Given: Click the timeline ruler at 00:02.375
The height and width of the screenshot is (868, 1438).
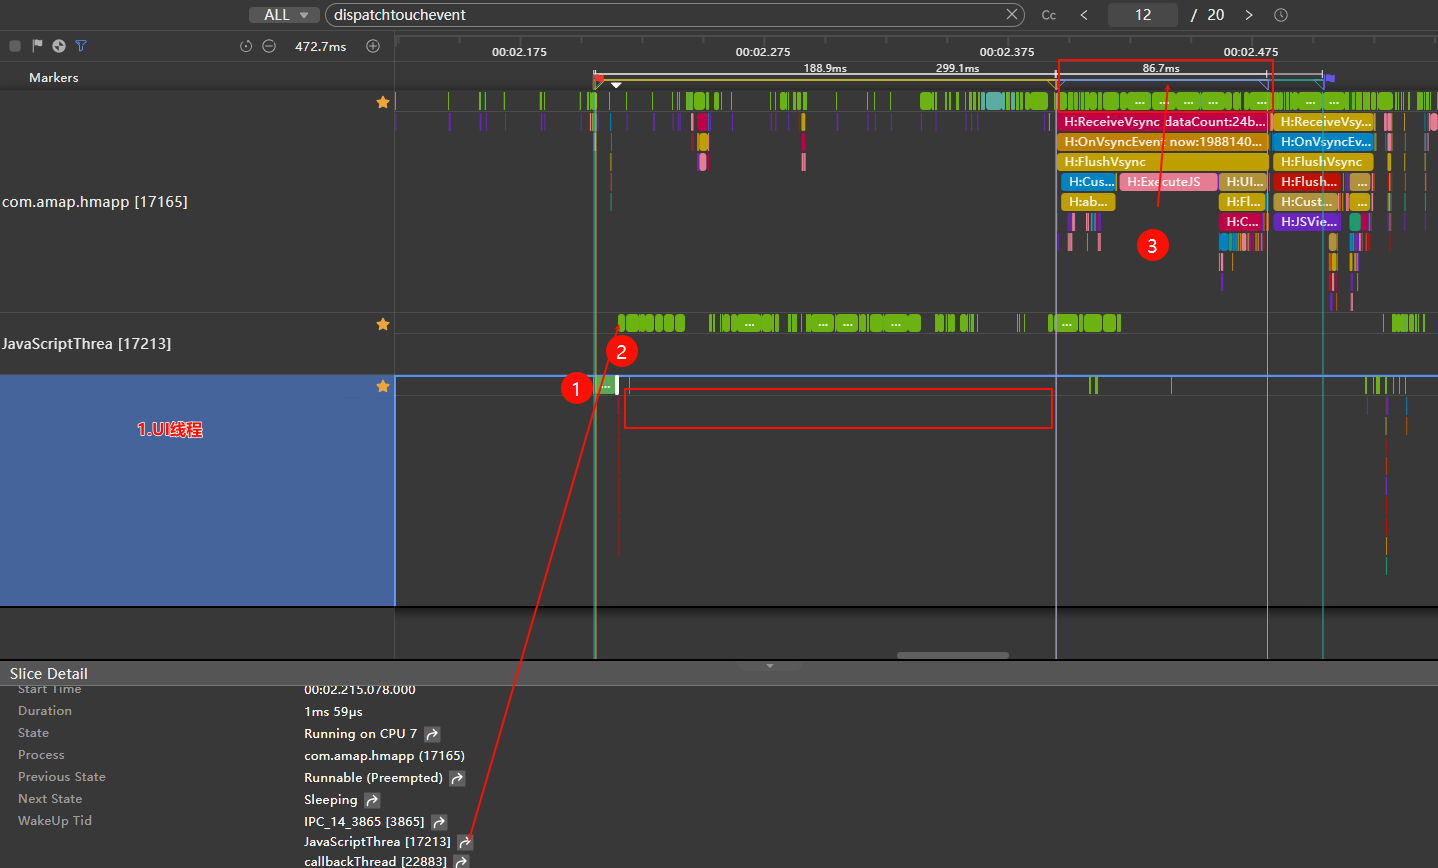Looking at the screenshot, I should click(x=1007, y=52).
